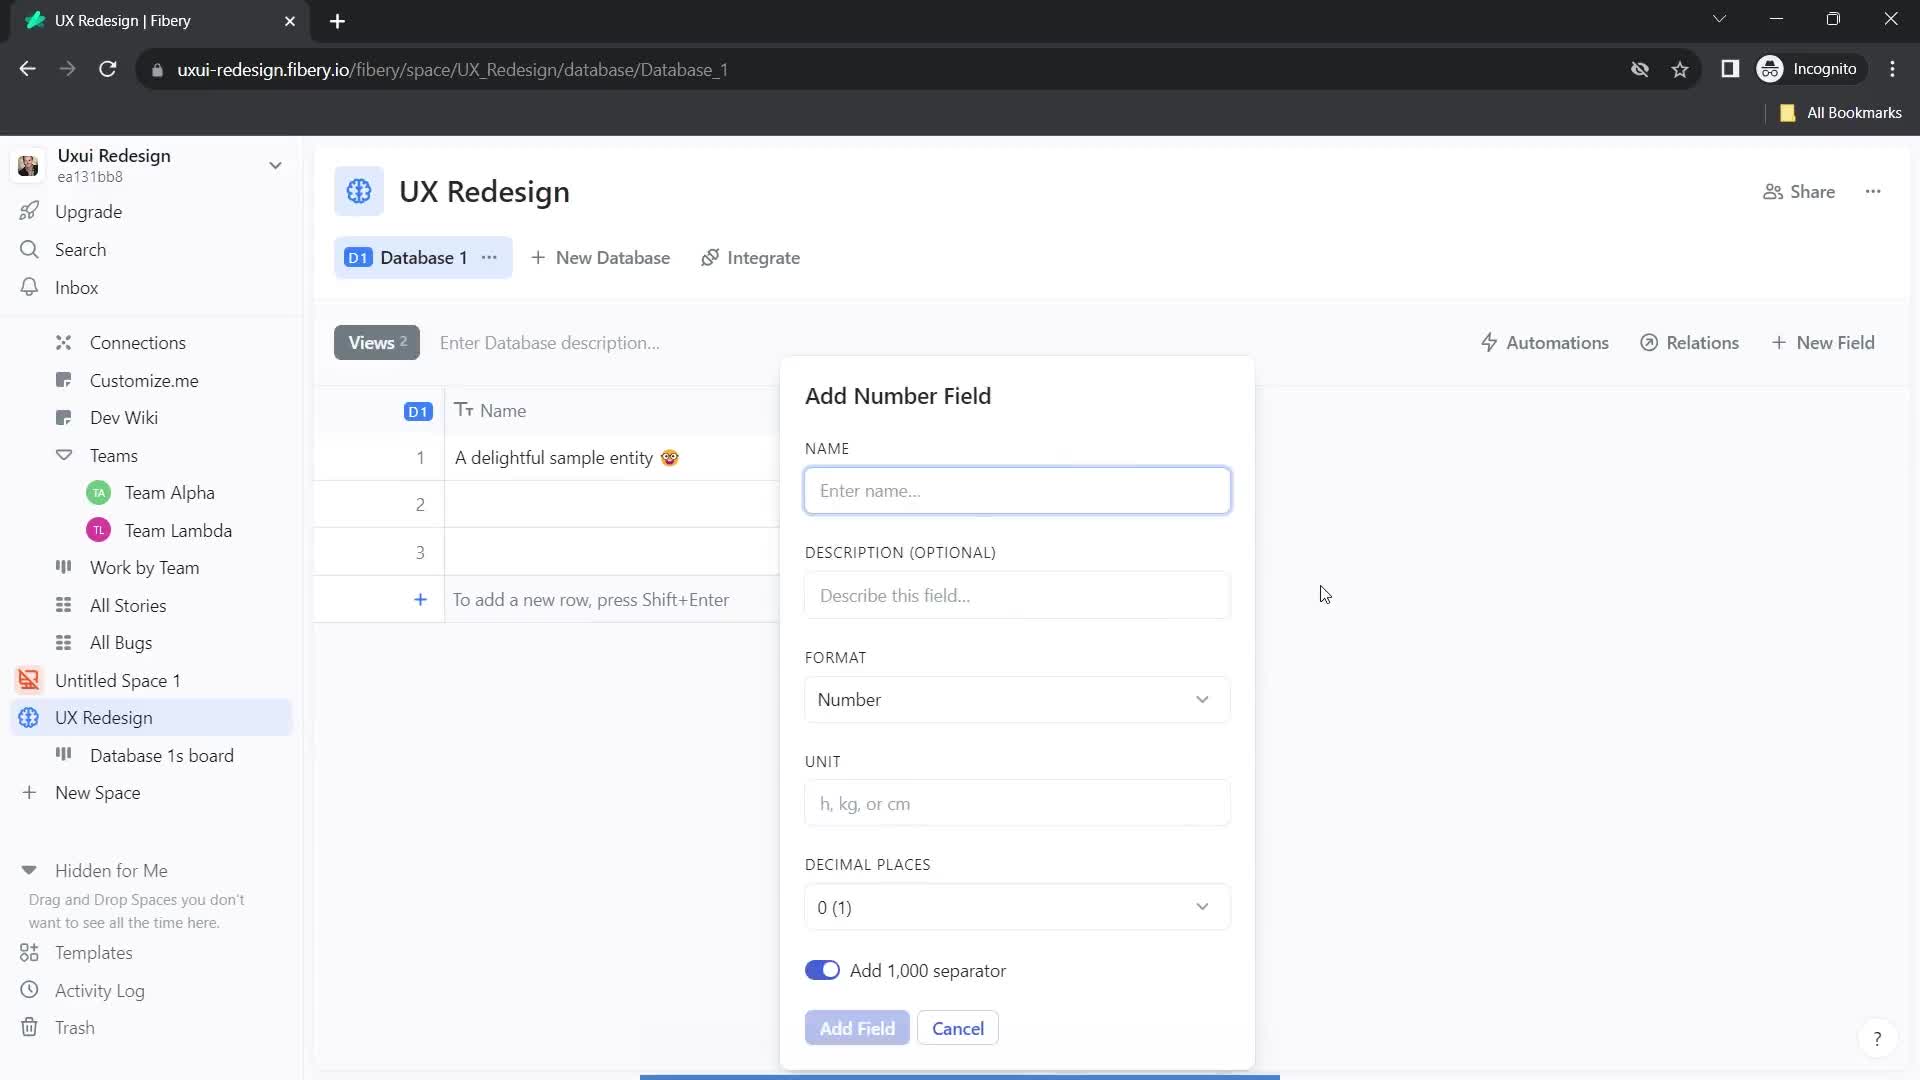Toggle the Add 1,000 separator switch
This screenshot has height=1080, width=1920.
click(823, 971)
